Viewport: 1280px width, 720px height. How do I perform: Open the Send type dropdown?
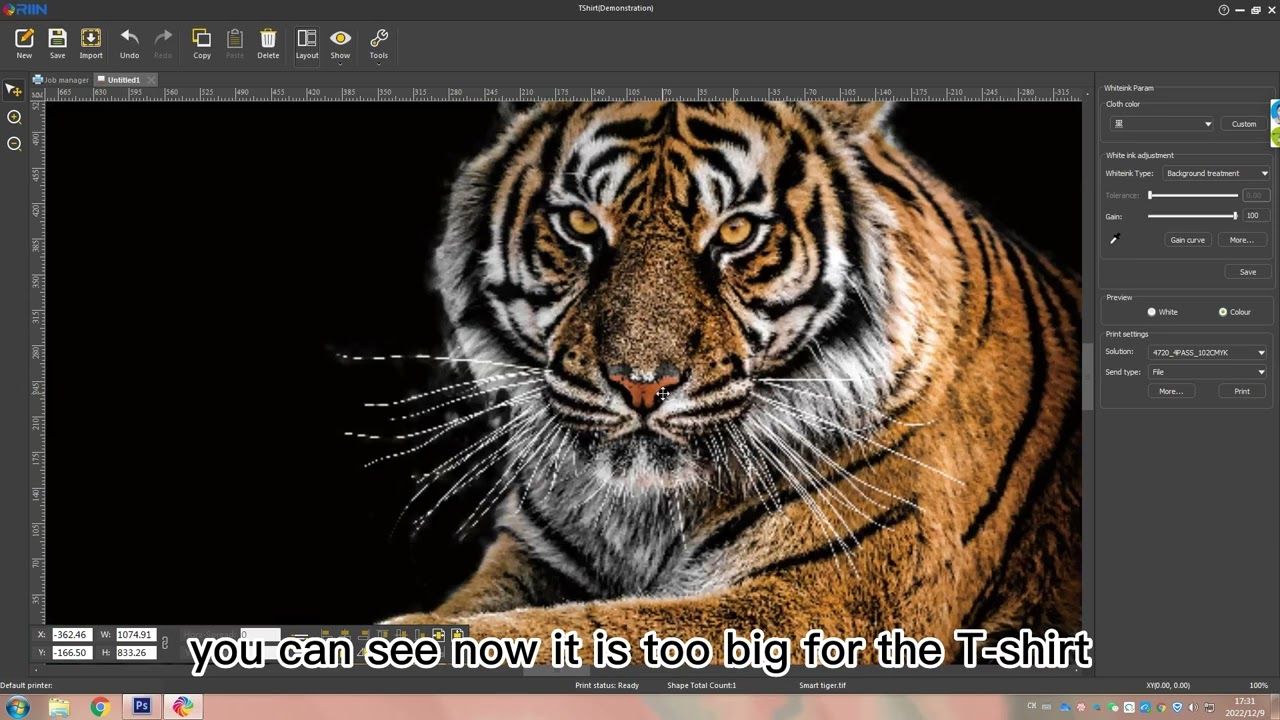[x=1208, y=372]
